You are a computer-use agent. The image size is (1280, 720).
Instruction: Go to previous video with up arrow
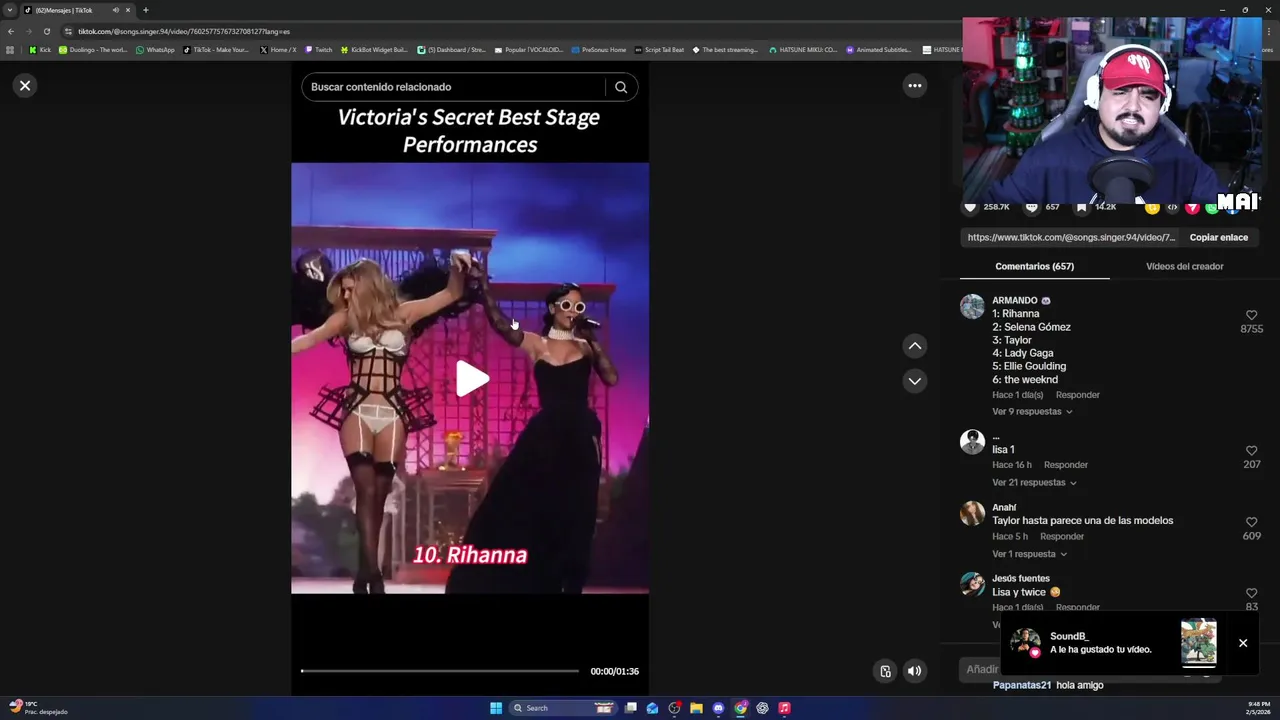(x=914, y=346)
